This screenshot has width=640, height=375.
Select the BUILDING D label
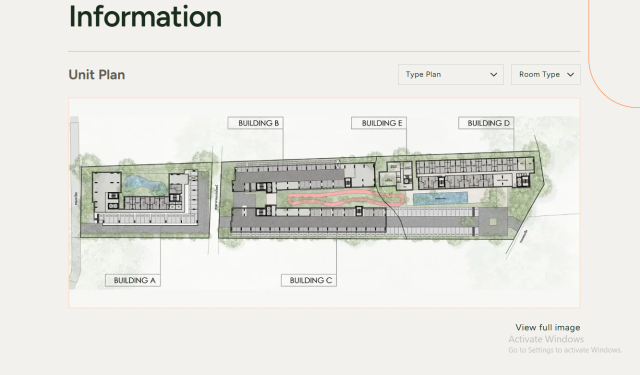point(486,123)
